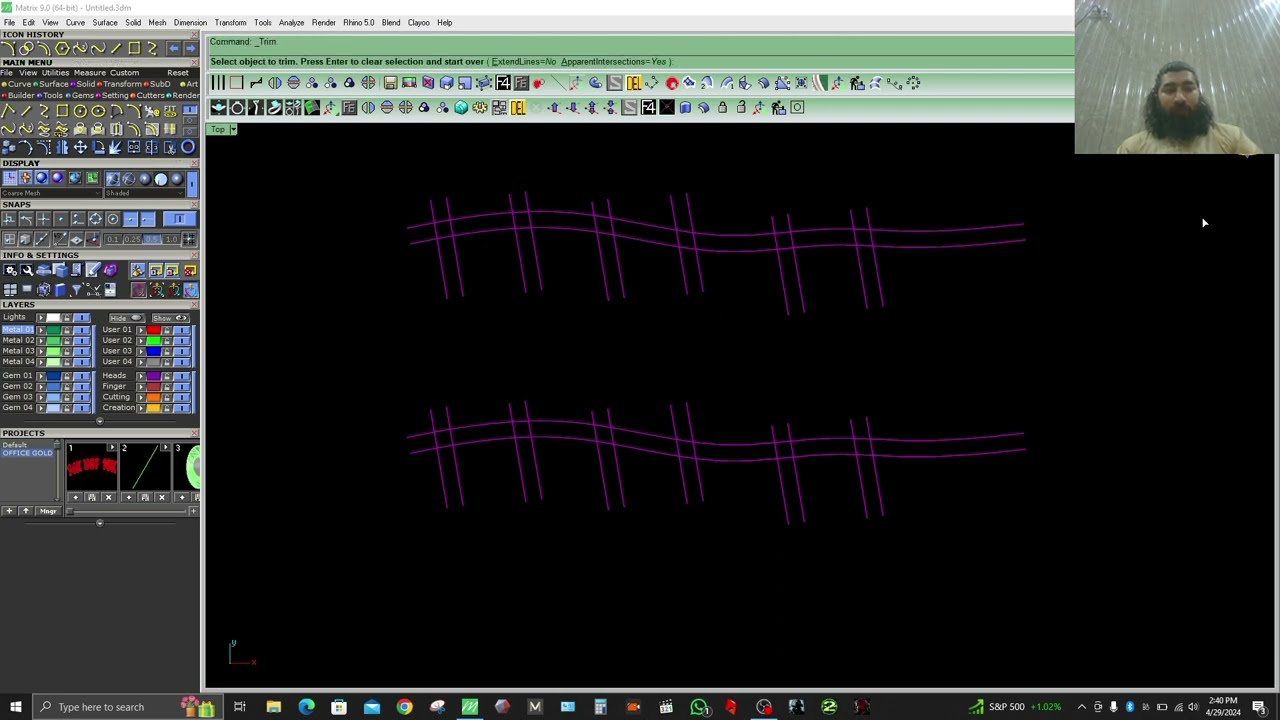The width and height of the screenshot is (1280, 720).
Task: Go forward with Icon History right arrow
Action: click(191, 48)
